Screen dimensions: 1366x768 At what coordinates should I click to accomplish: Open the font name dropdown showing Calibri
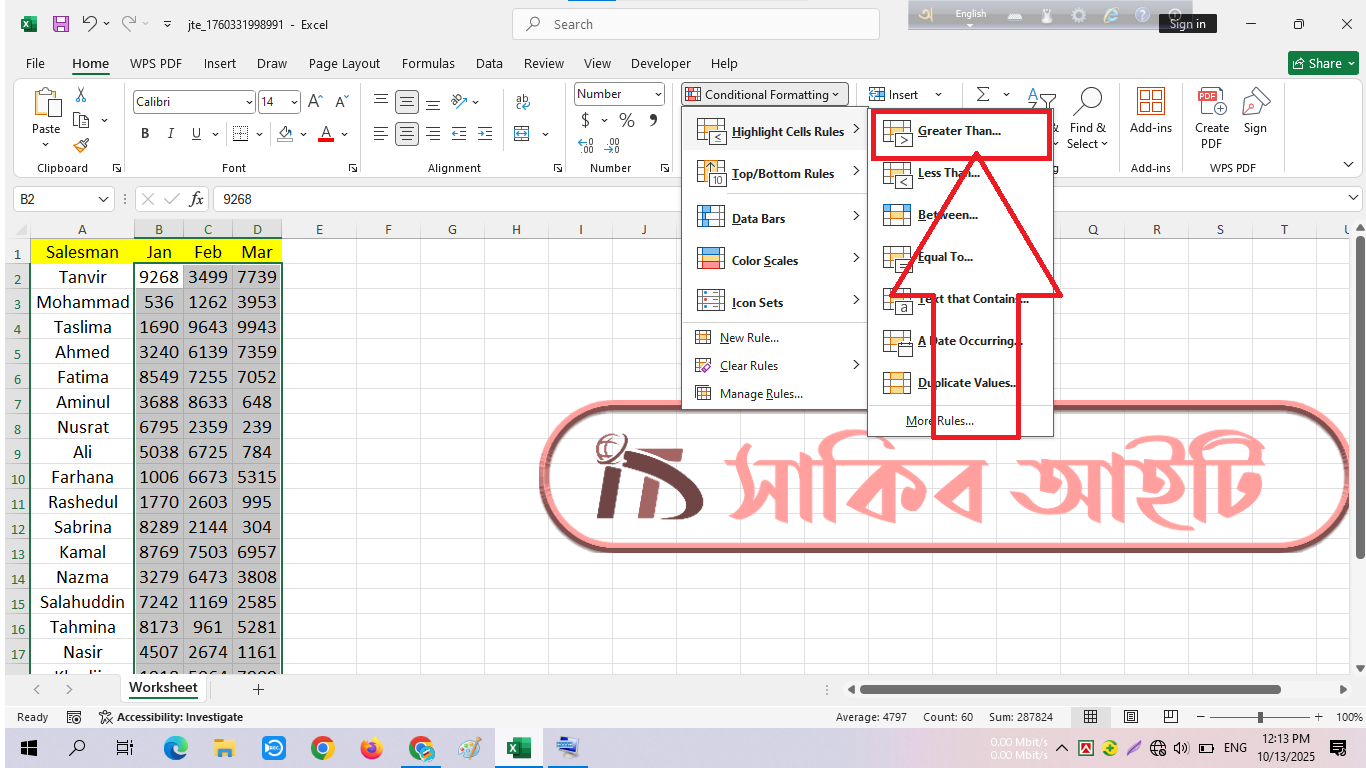point(249,102)
